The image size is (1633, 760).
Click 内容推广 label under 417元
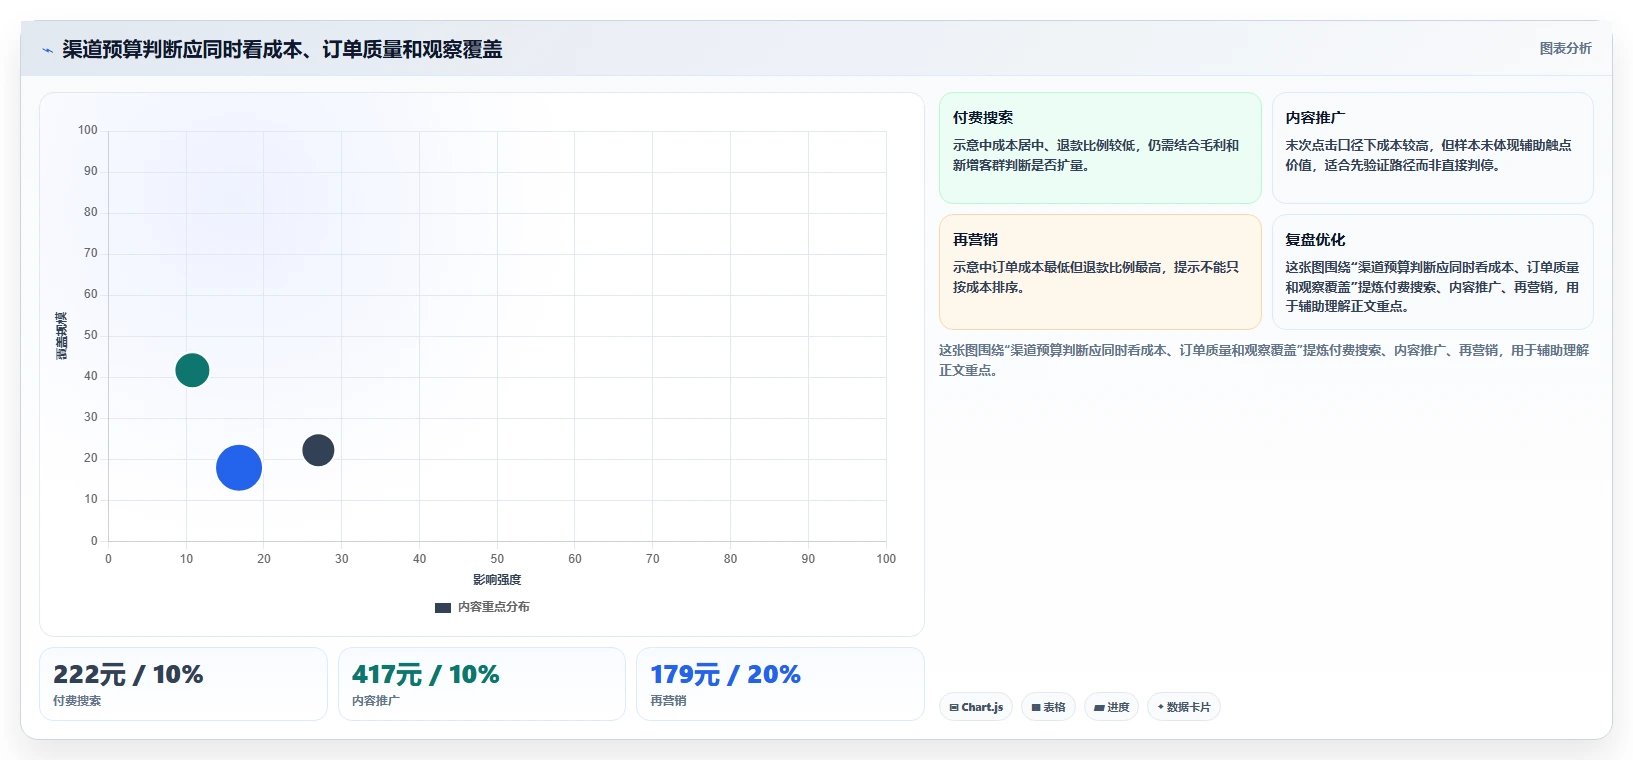point(376,701)
